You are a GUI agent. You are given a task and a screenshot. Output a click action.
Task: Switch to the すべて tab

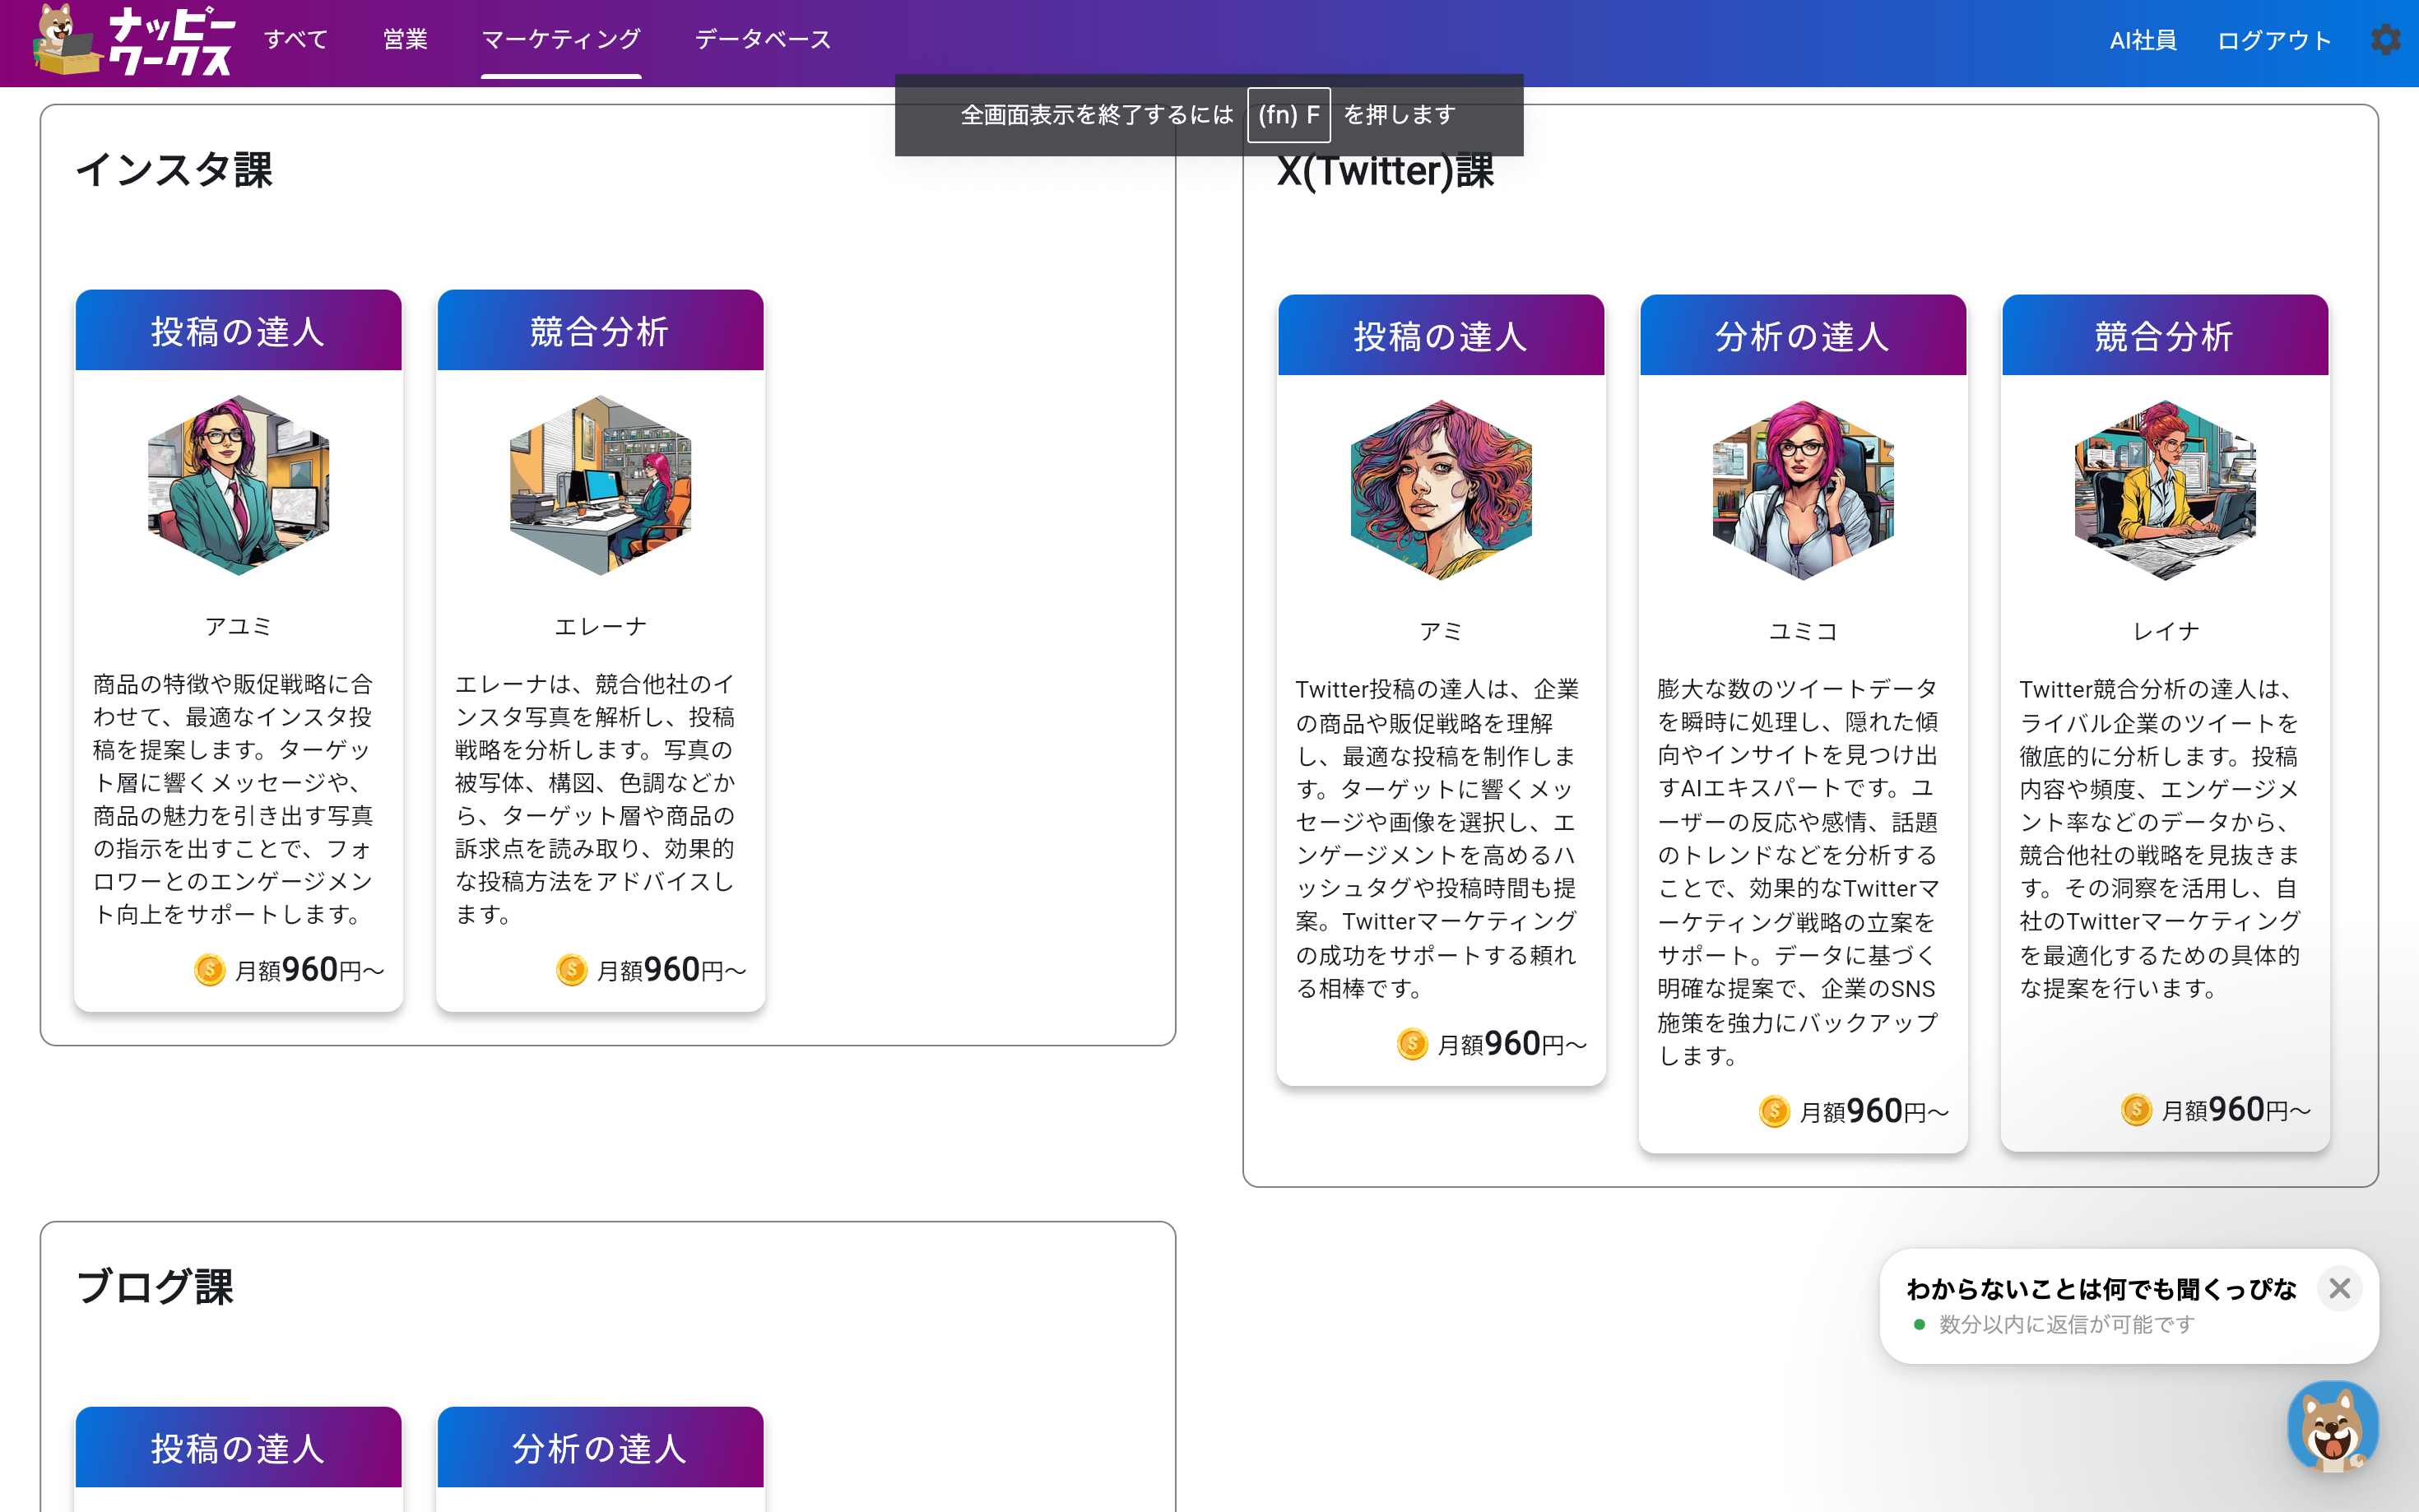296,40
